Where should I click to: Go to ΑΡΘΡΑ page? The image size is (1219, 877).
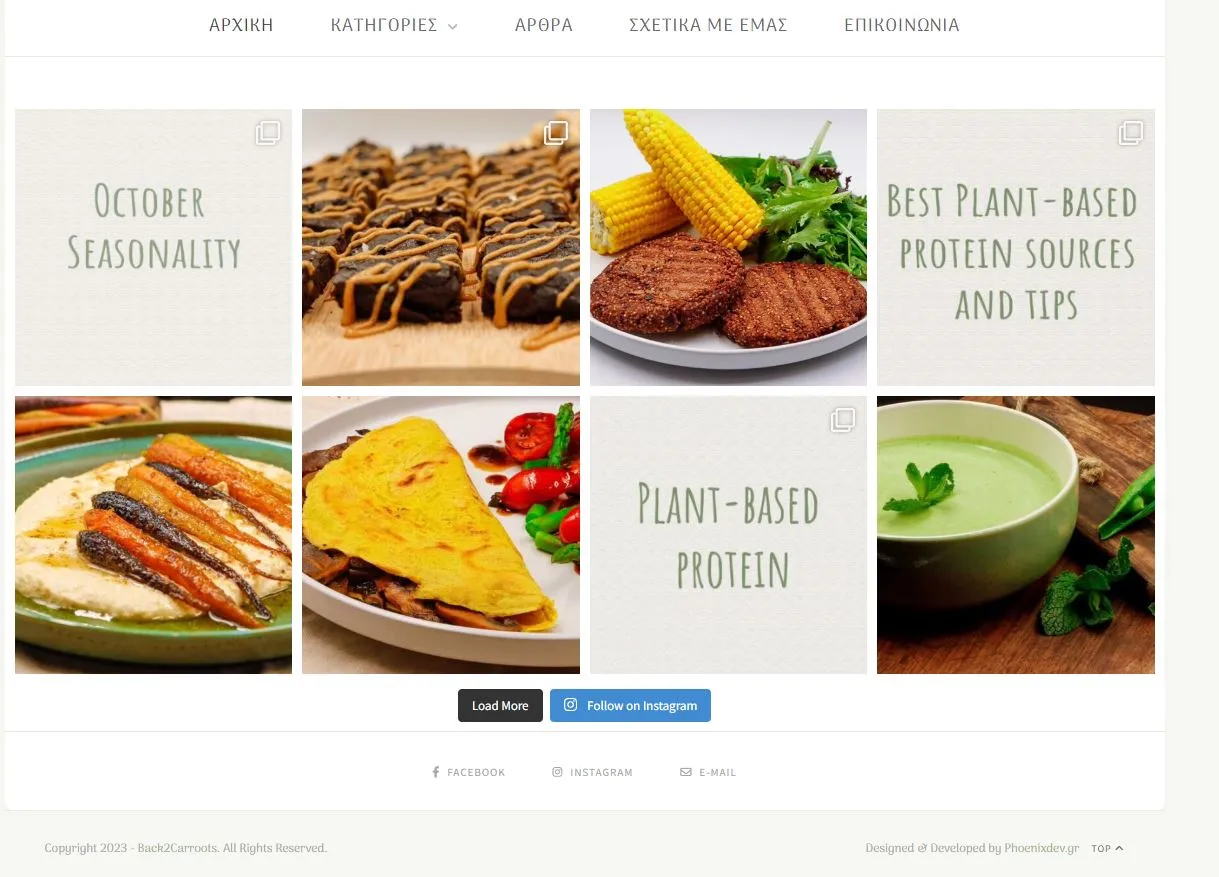click(544, 25)
